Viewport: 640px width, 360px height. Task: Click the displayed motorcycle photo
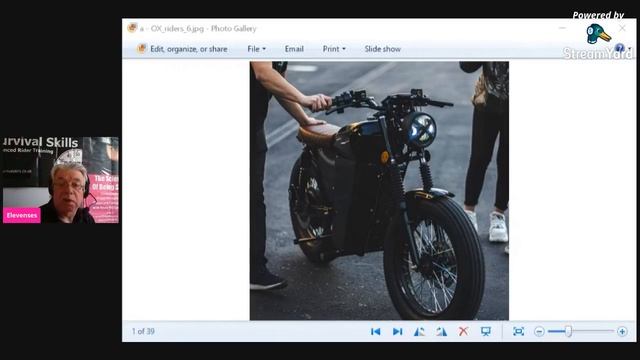(x=379, y=191)
